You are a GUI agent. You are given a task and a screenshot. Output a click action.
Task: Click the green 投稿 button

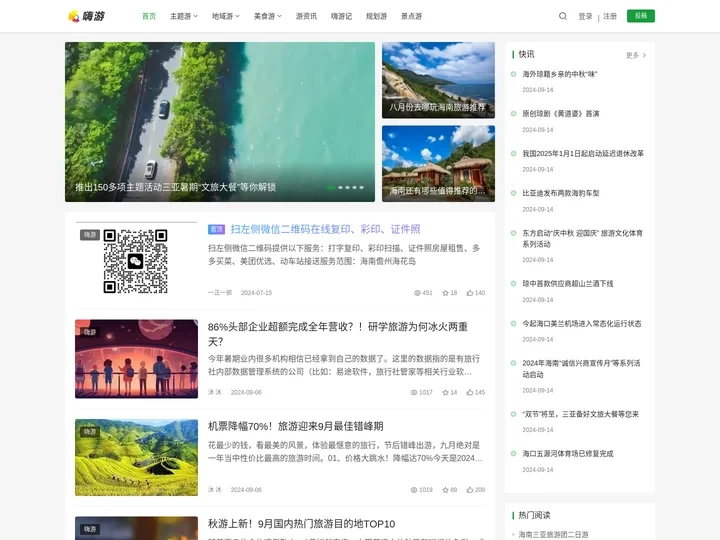pos(641,16)
